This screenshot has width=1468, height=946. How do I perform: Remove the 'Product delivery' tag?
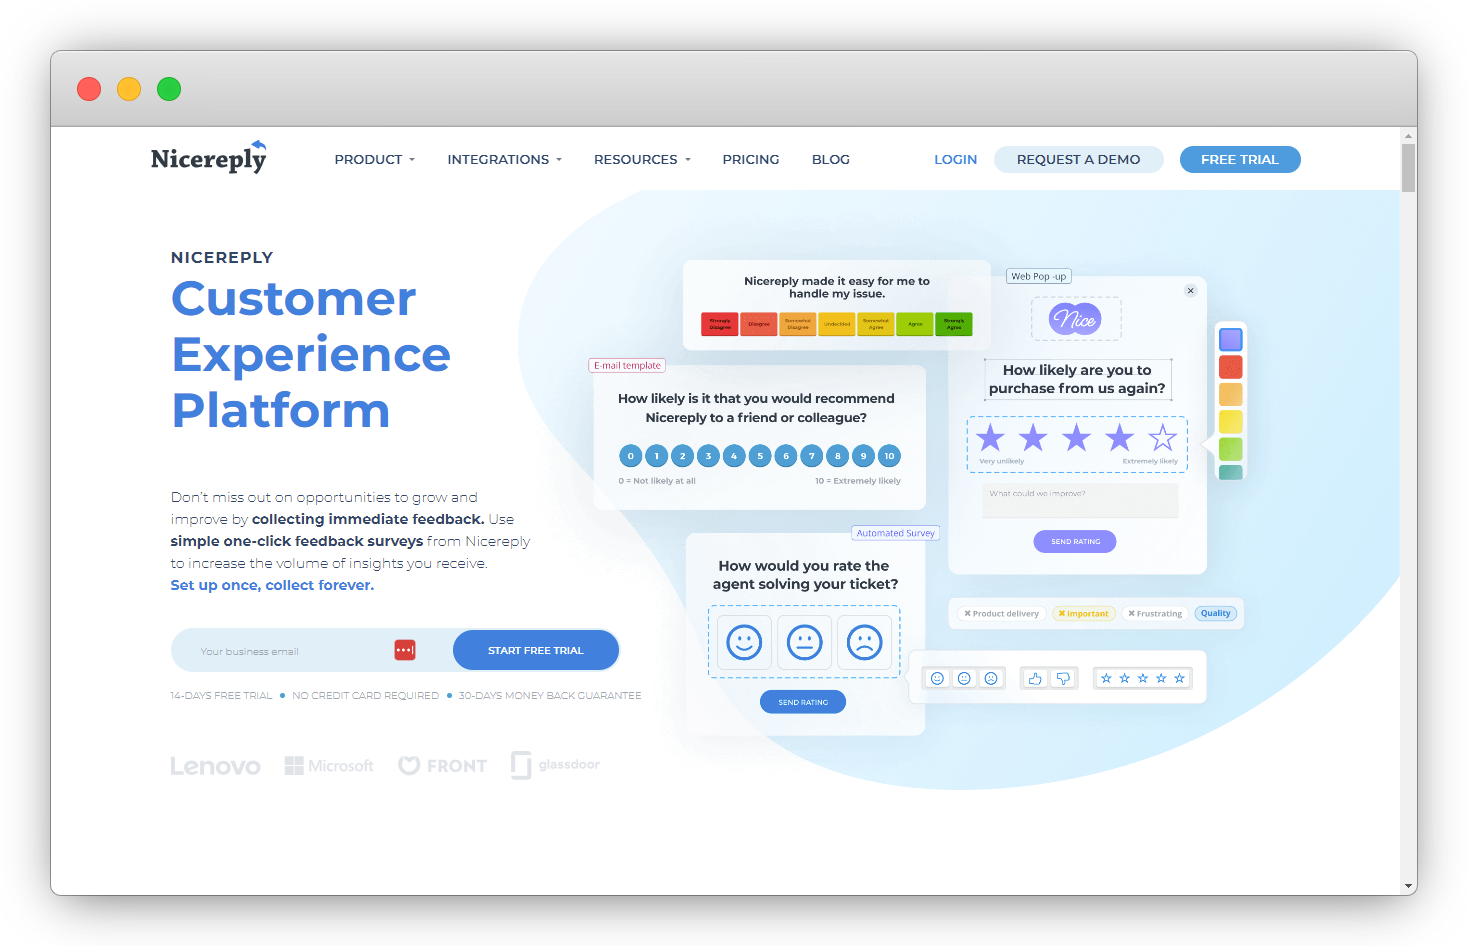coord(967,613)
